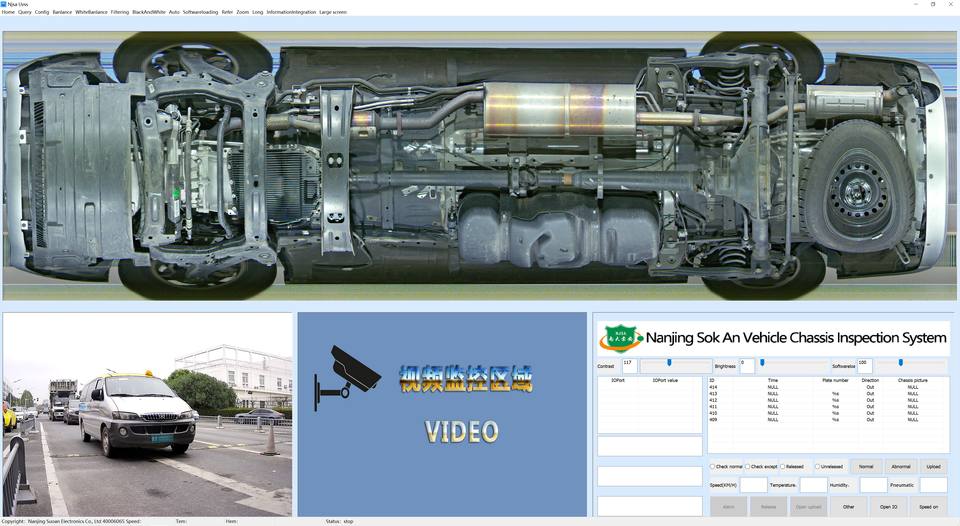Click the green NJSA shield logo
Screen dimensions: 960x526
[620, 337]
